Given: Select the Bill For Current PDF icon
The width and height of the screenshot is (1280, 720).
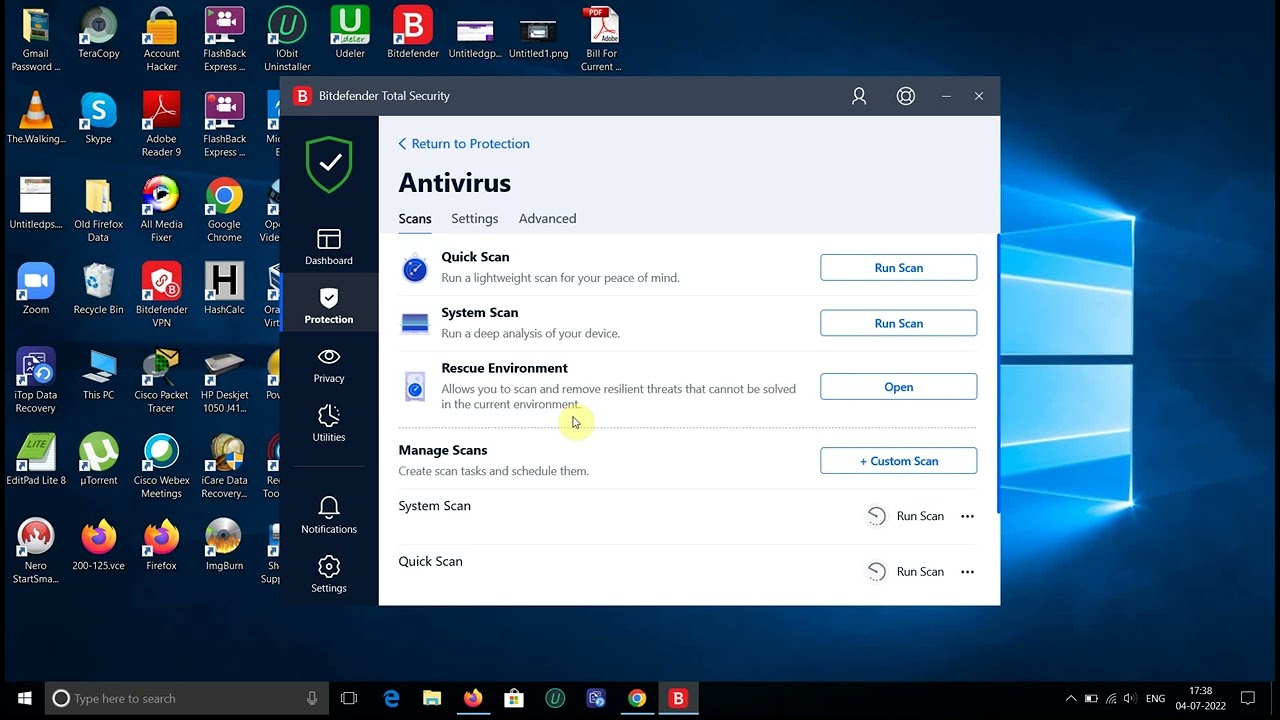Looking at the screenshot, I should [601, 39].
